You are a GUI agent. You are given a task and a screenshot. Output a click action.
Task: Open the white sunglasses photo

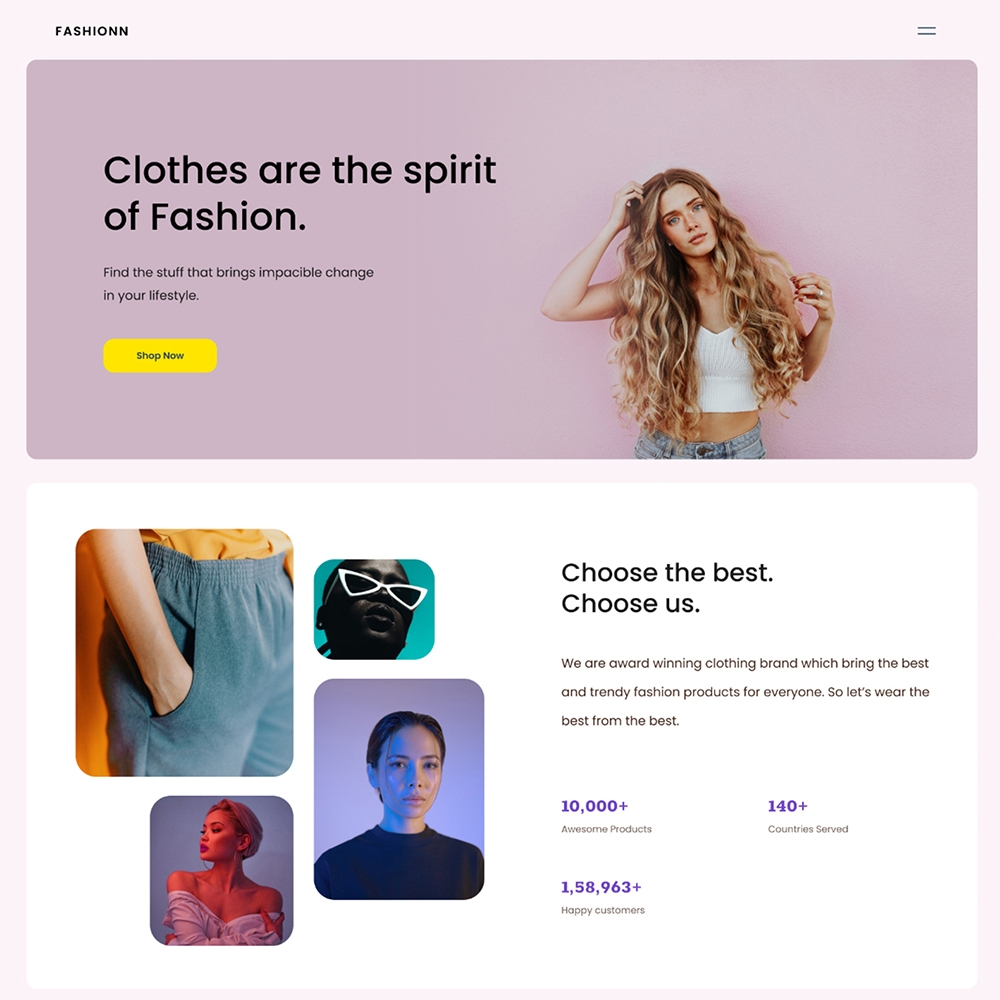tap(374, 609)
